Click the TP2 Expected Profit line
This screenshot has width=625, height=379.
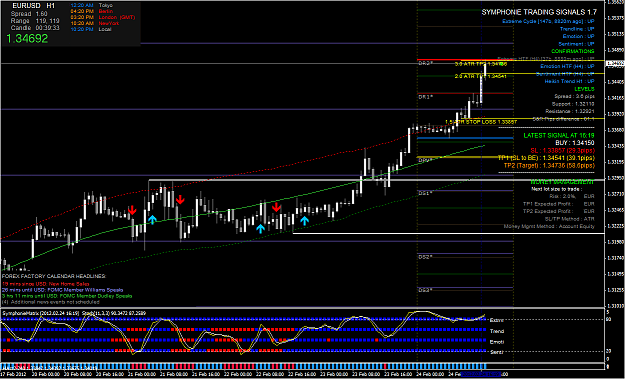pyautogui.click(x=558, y=211)
